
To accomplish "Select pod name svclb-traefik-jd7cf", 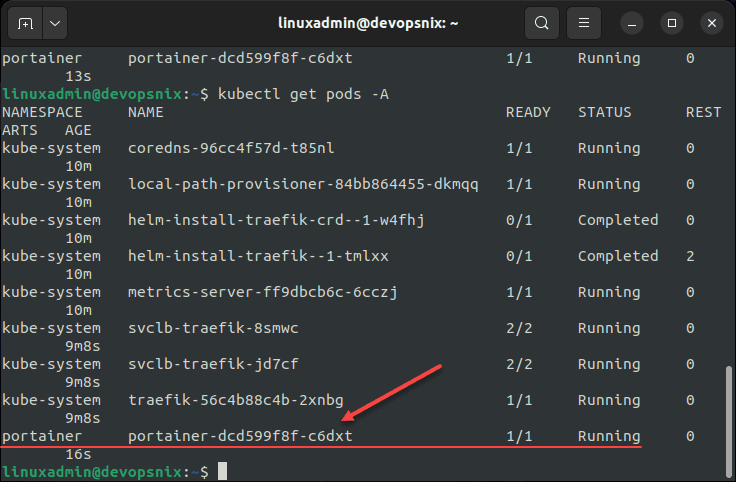I will (x=213, y=364).
